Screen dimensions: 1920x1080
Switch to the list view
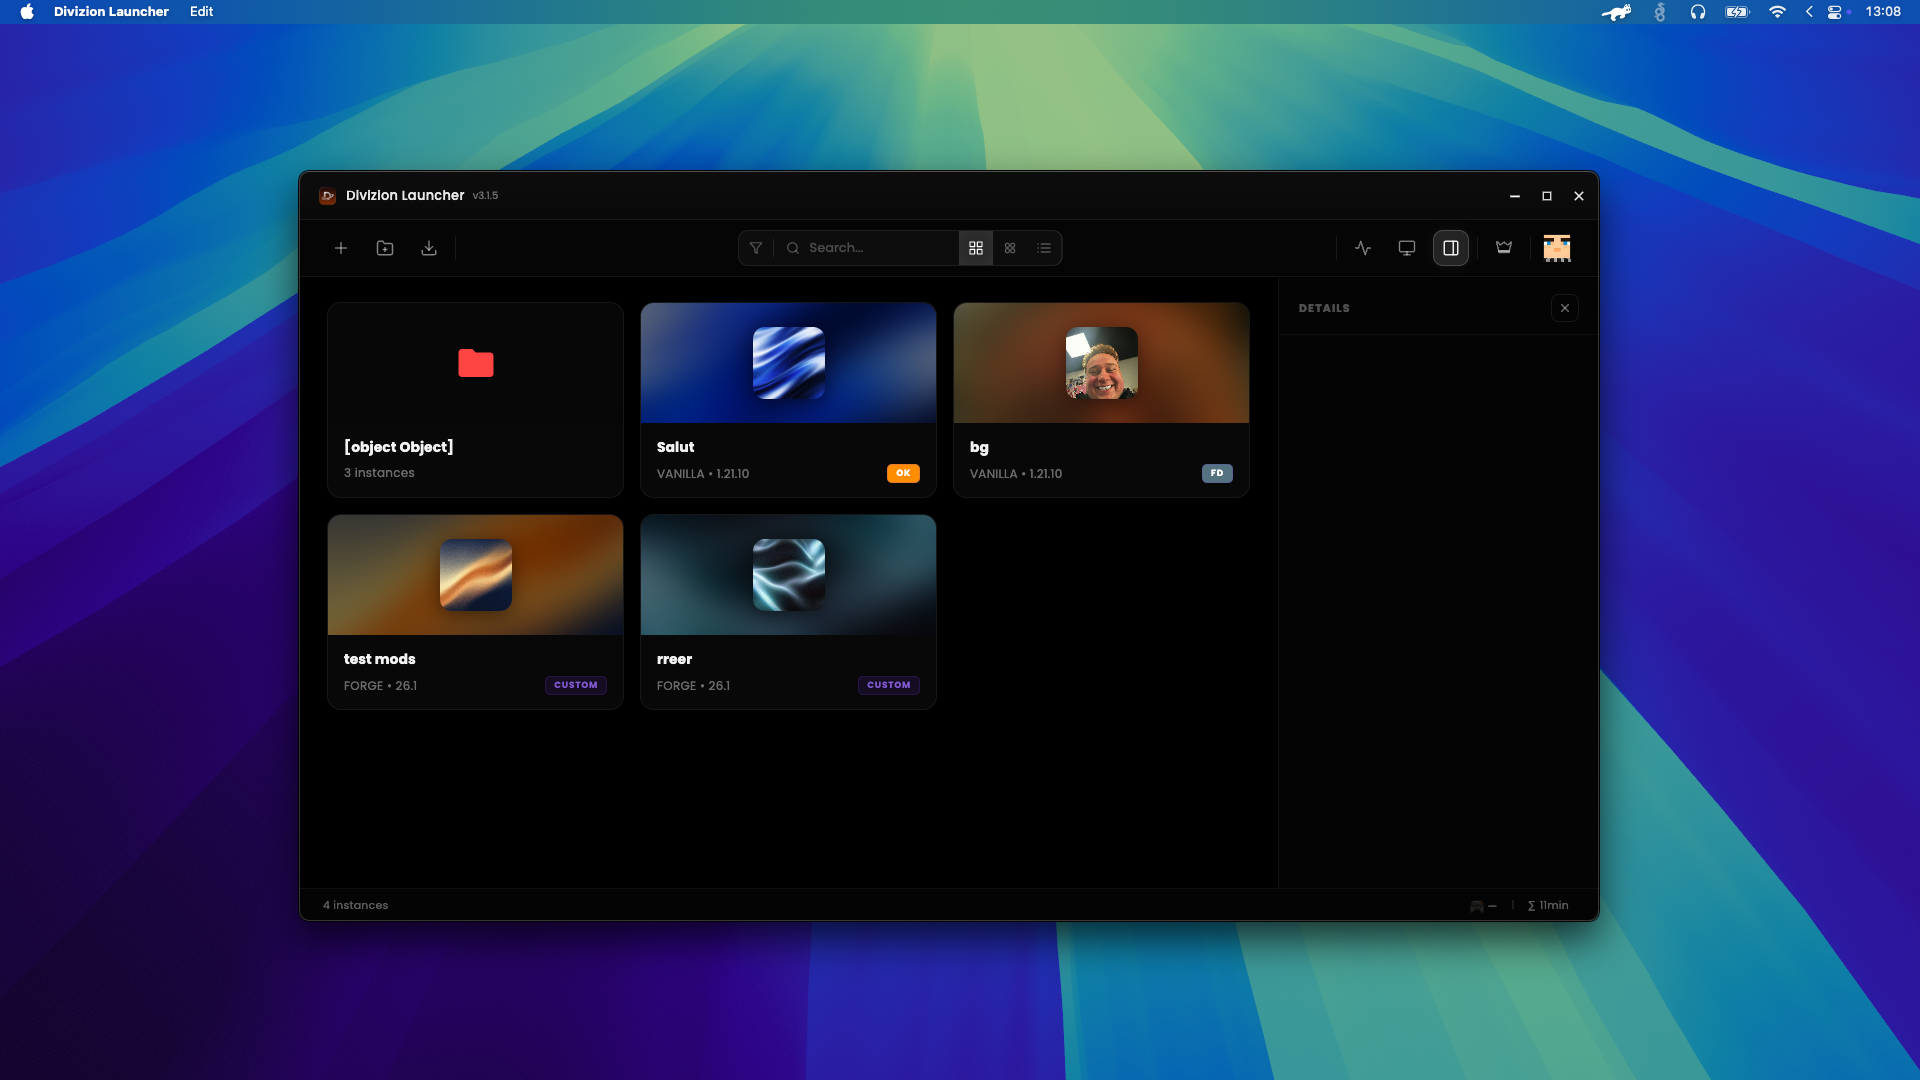tap(1044, 248)
